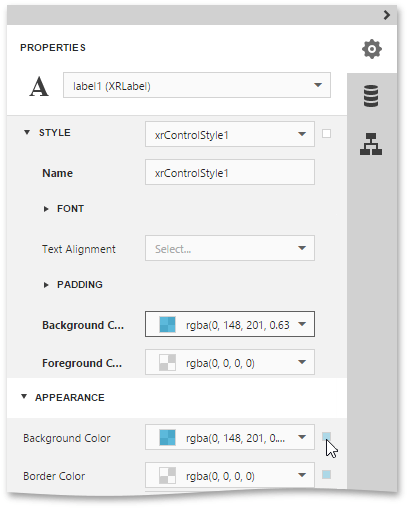Click the Appearance Background Color blue swatch
Viewport: 410px width, 511px height.
[x=167, y=437]
